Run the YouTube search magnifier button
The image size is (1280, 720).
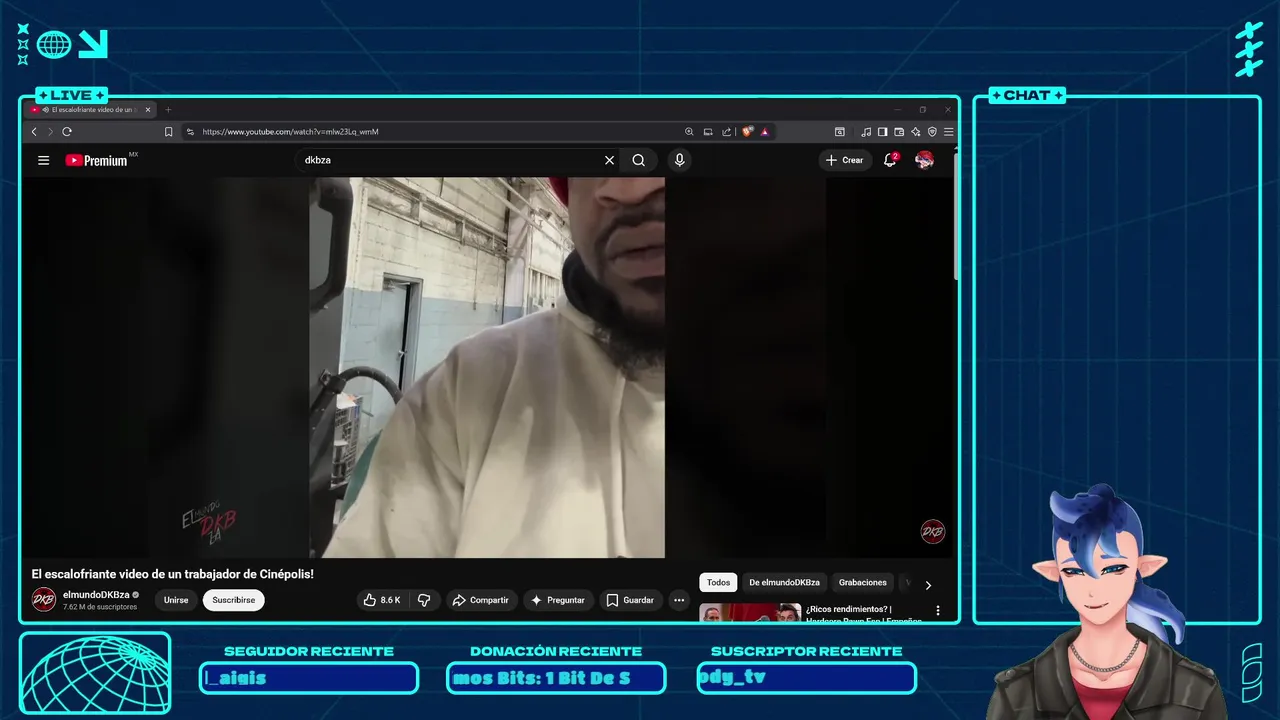pos(639,160)
